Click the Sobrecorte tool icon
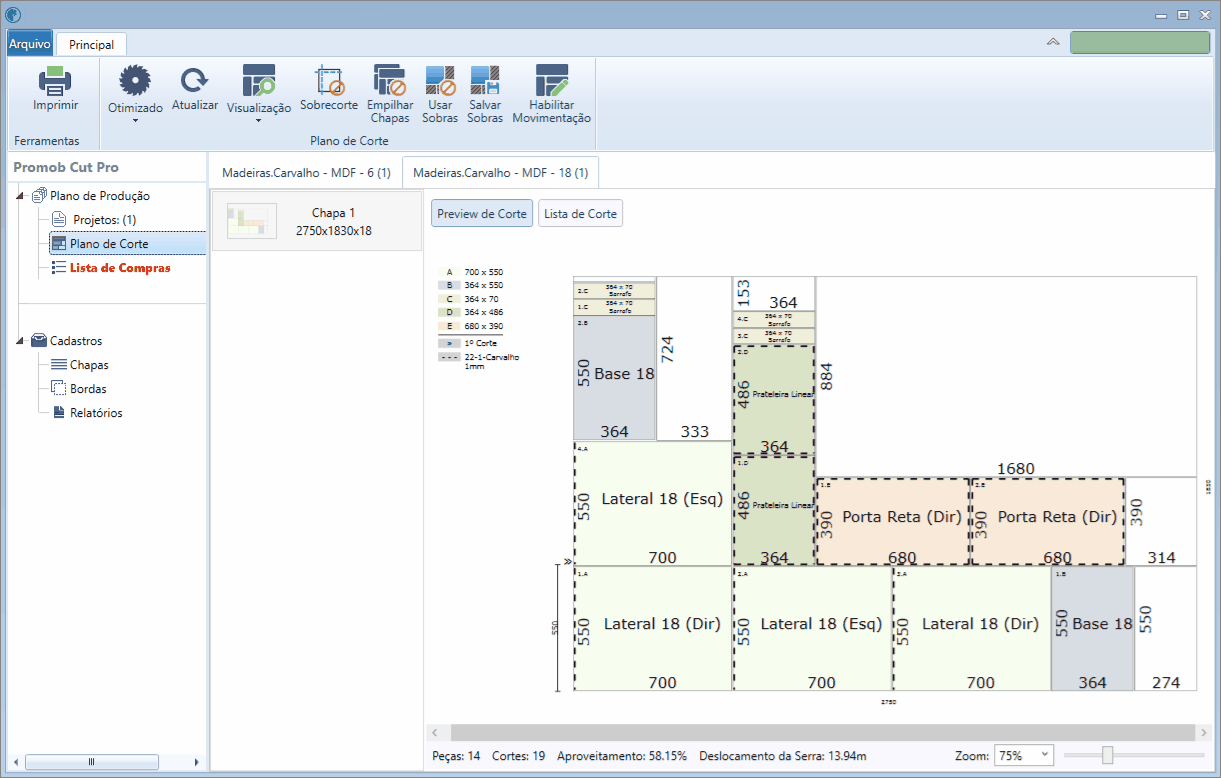The width and height of the screenshot is (1221, 778). [329, 80]
